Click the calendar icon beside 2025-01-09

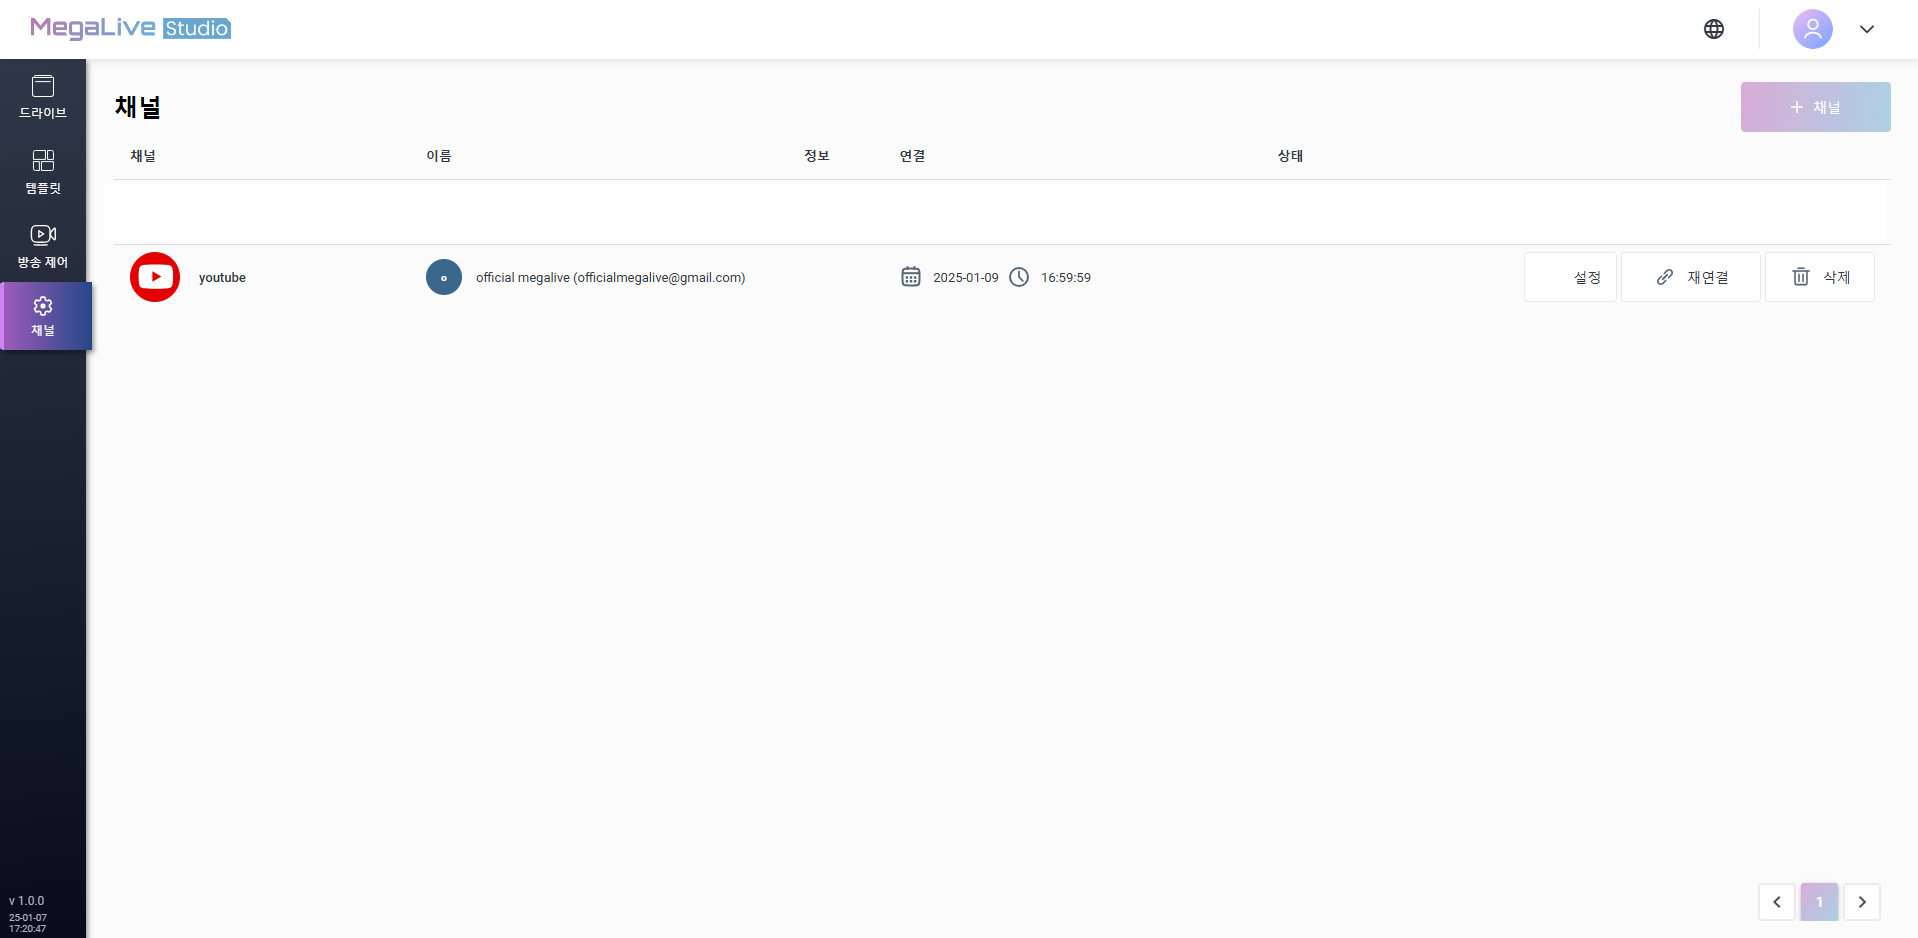(x=911, y=277)
